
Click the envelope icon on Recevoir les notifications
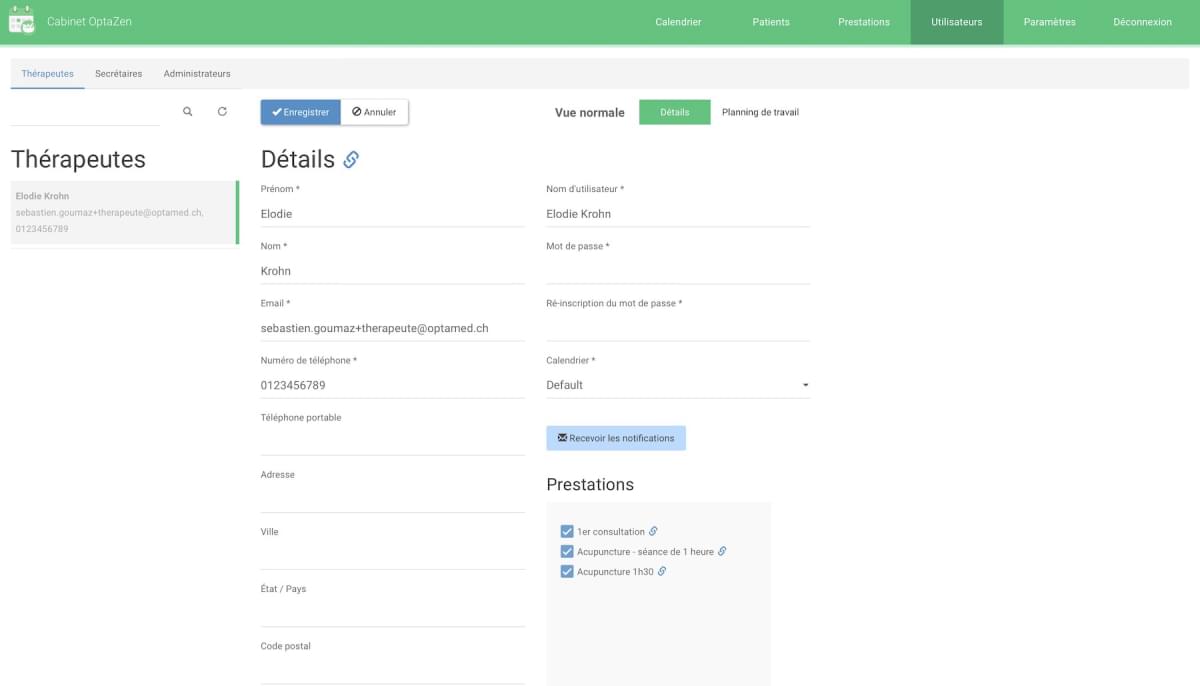[561, 438]
